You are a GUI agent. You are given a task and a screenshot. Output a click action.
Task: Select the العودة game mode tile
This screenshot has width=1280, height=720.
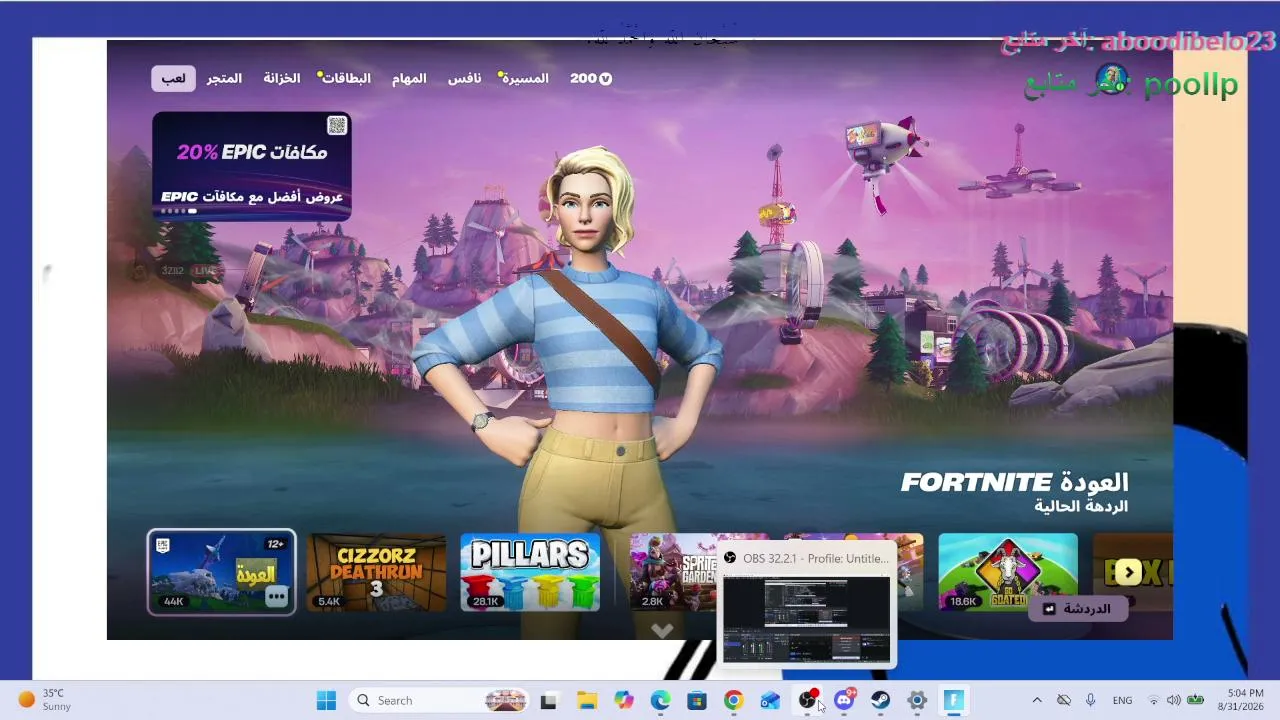pyautogui.click(x=221, y=572)
